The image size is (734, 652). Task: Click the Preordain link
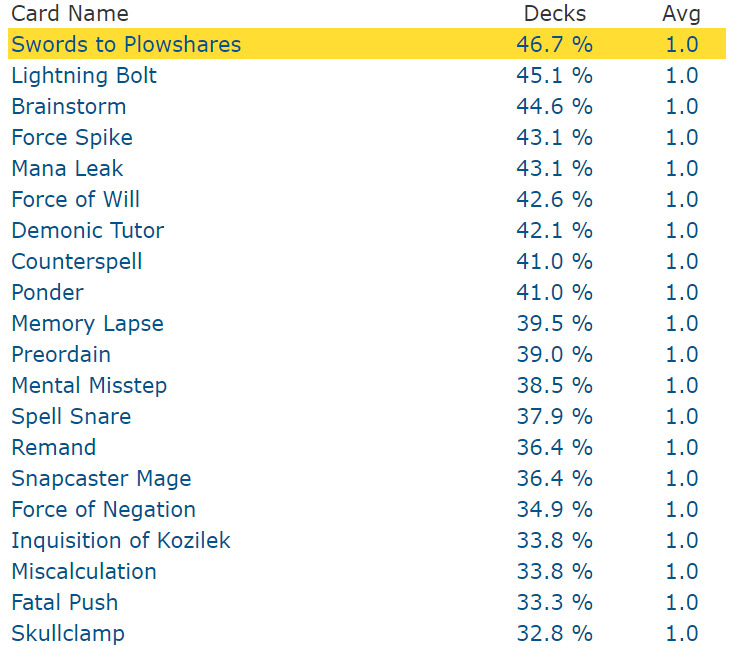pyautogui.click(x=61, y=354)
